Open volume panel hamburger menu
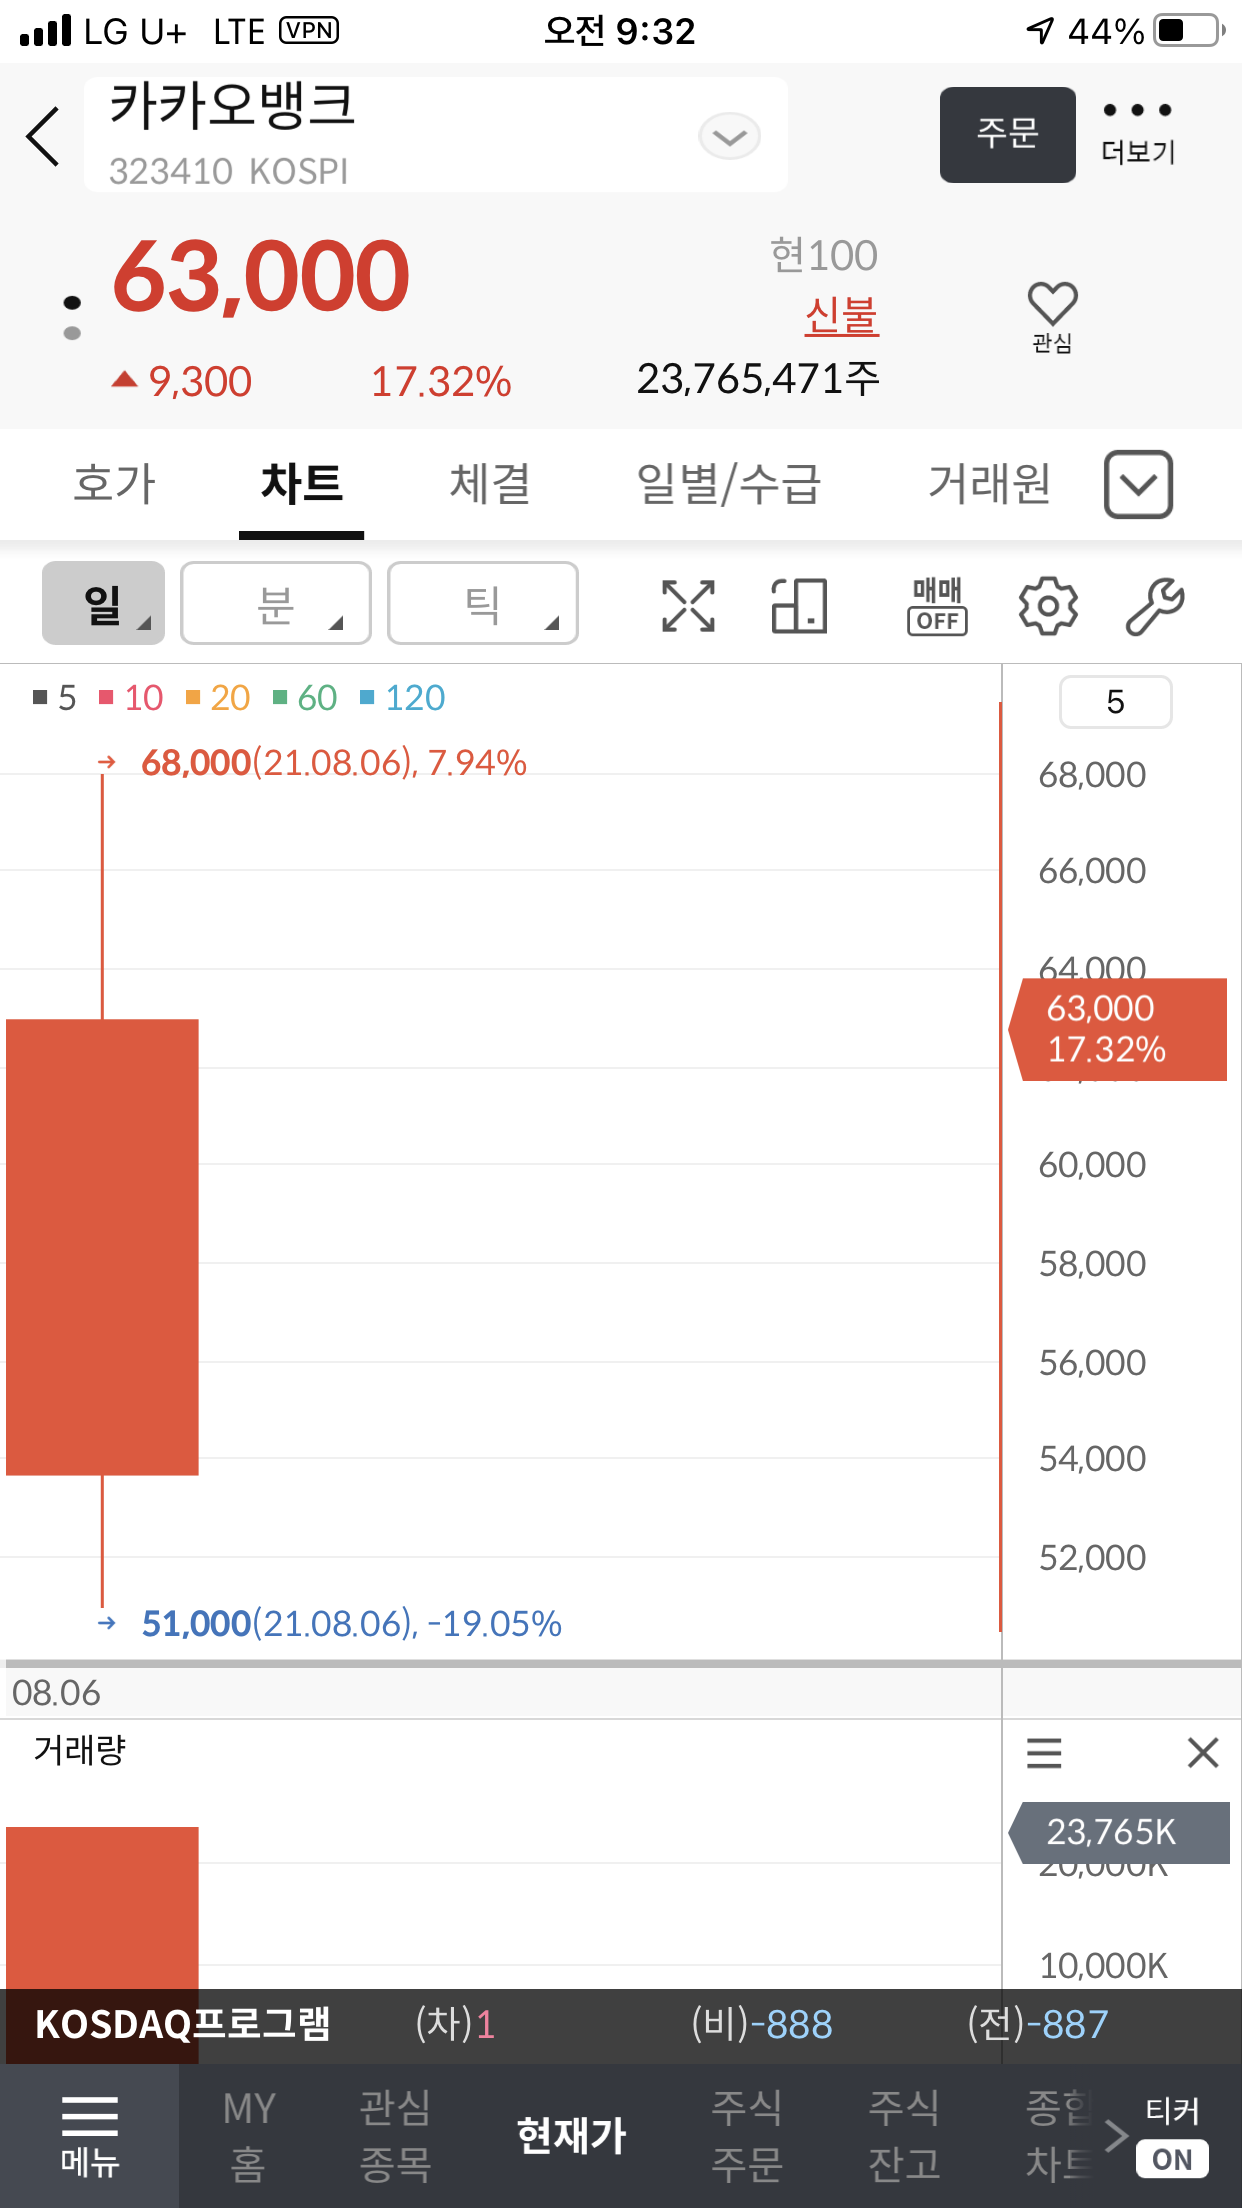Viewport: 1242px width, 2208px height. click(1044, 1753)
